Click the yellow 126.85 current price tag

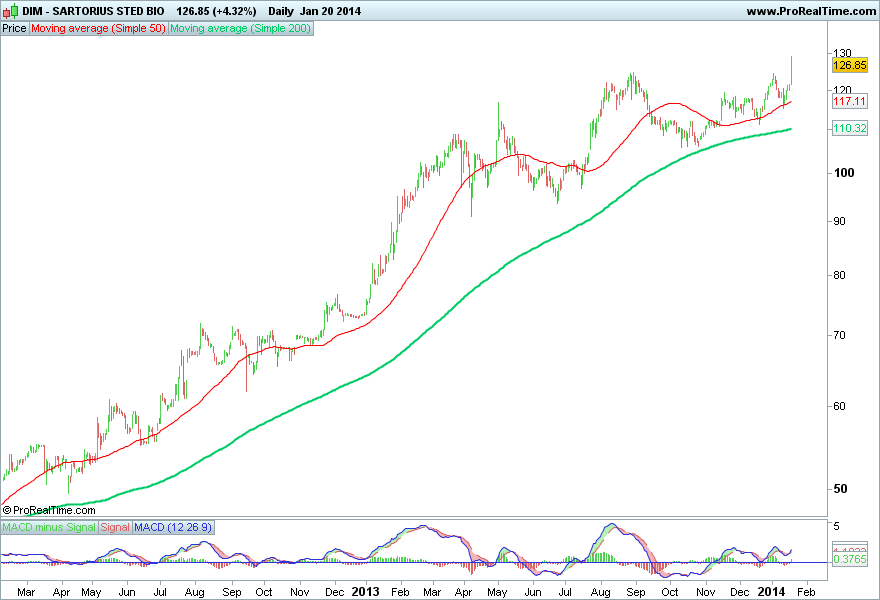pyautogui.click(x=850, y=66)
